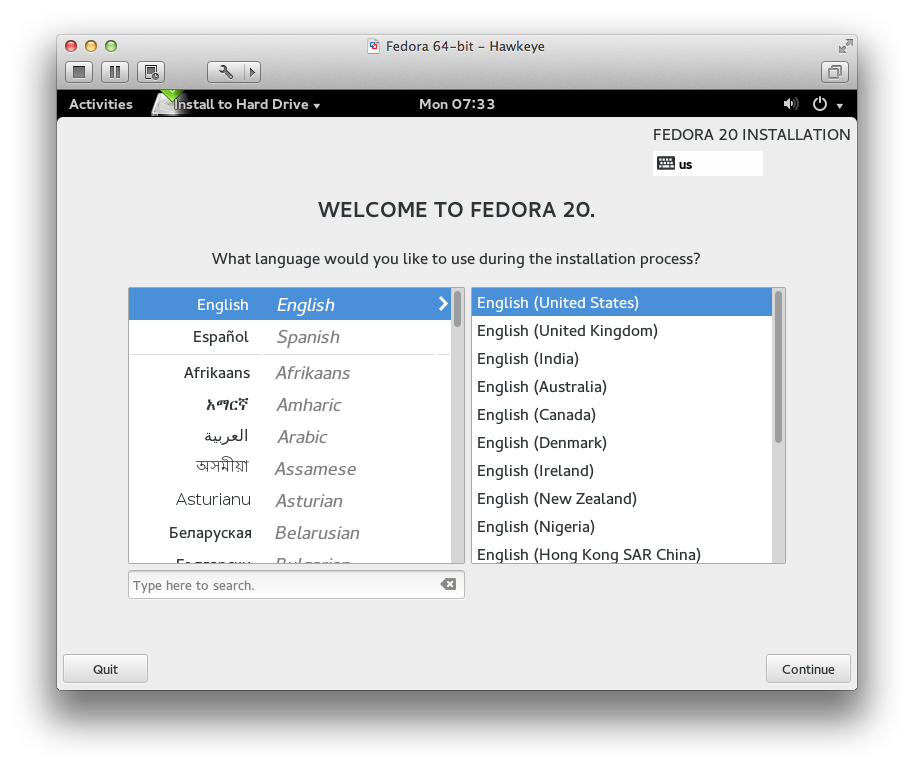Screen dimensions: 914x769
Task: Click the Quit button
Action: pos(106,669)
